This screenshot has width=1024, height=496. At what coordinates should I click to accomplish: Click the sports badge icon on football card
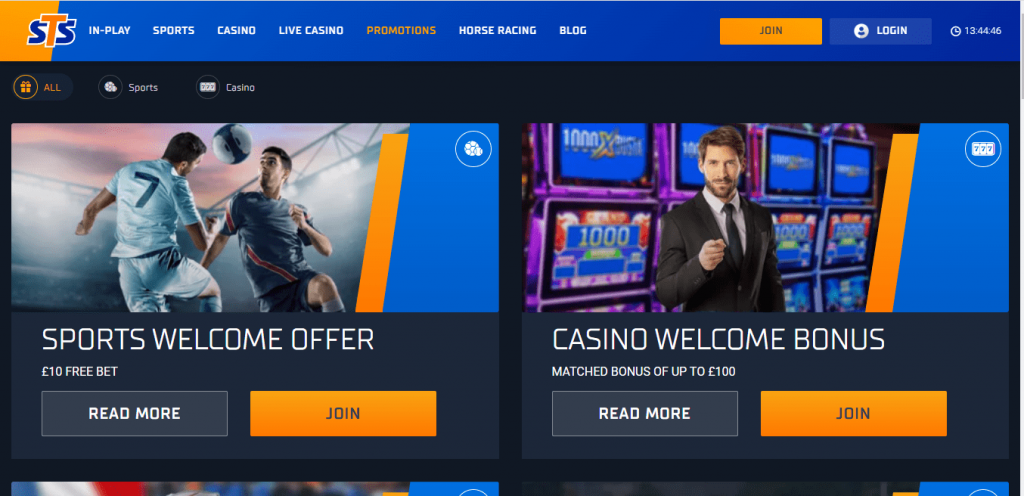pyautogui.click(x=473, y=149)
